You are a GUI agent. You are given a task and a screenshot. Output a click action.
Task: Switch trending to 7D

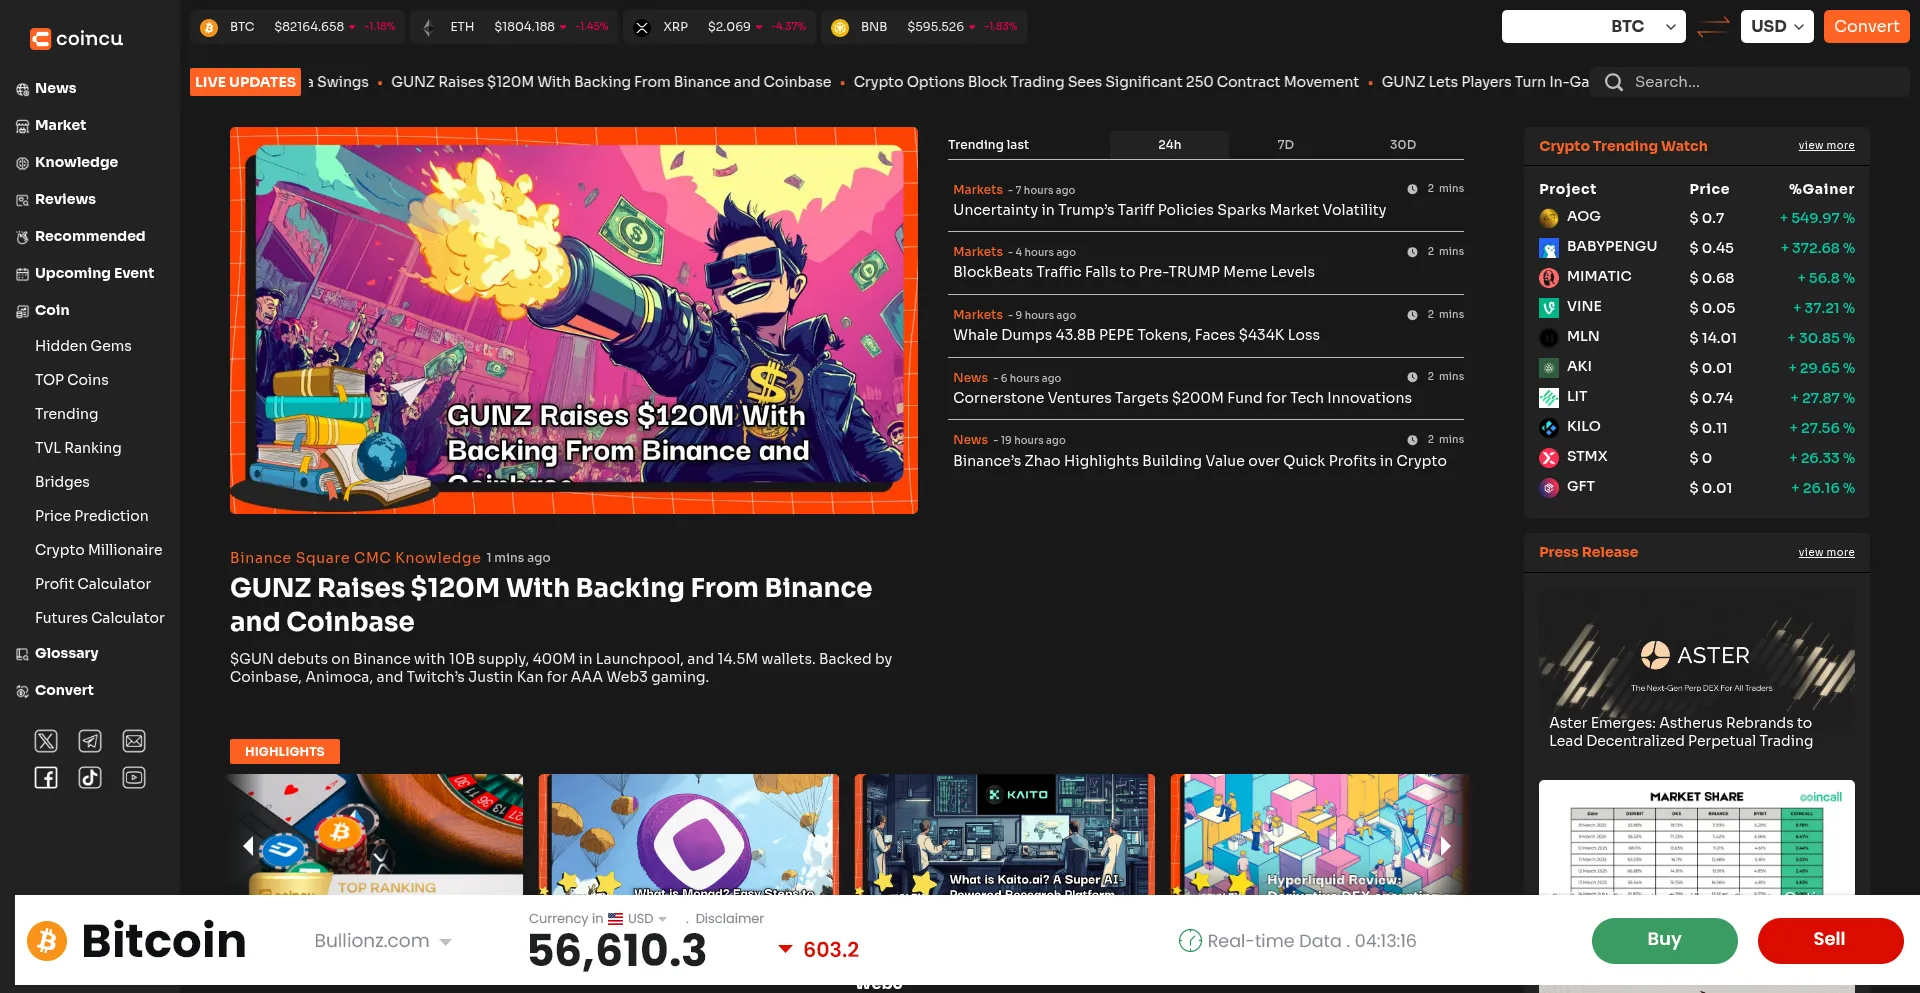1285,145
